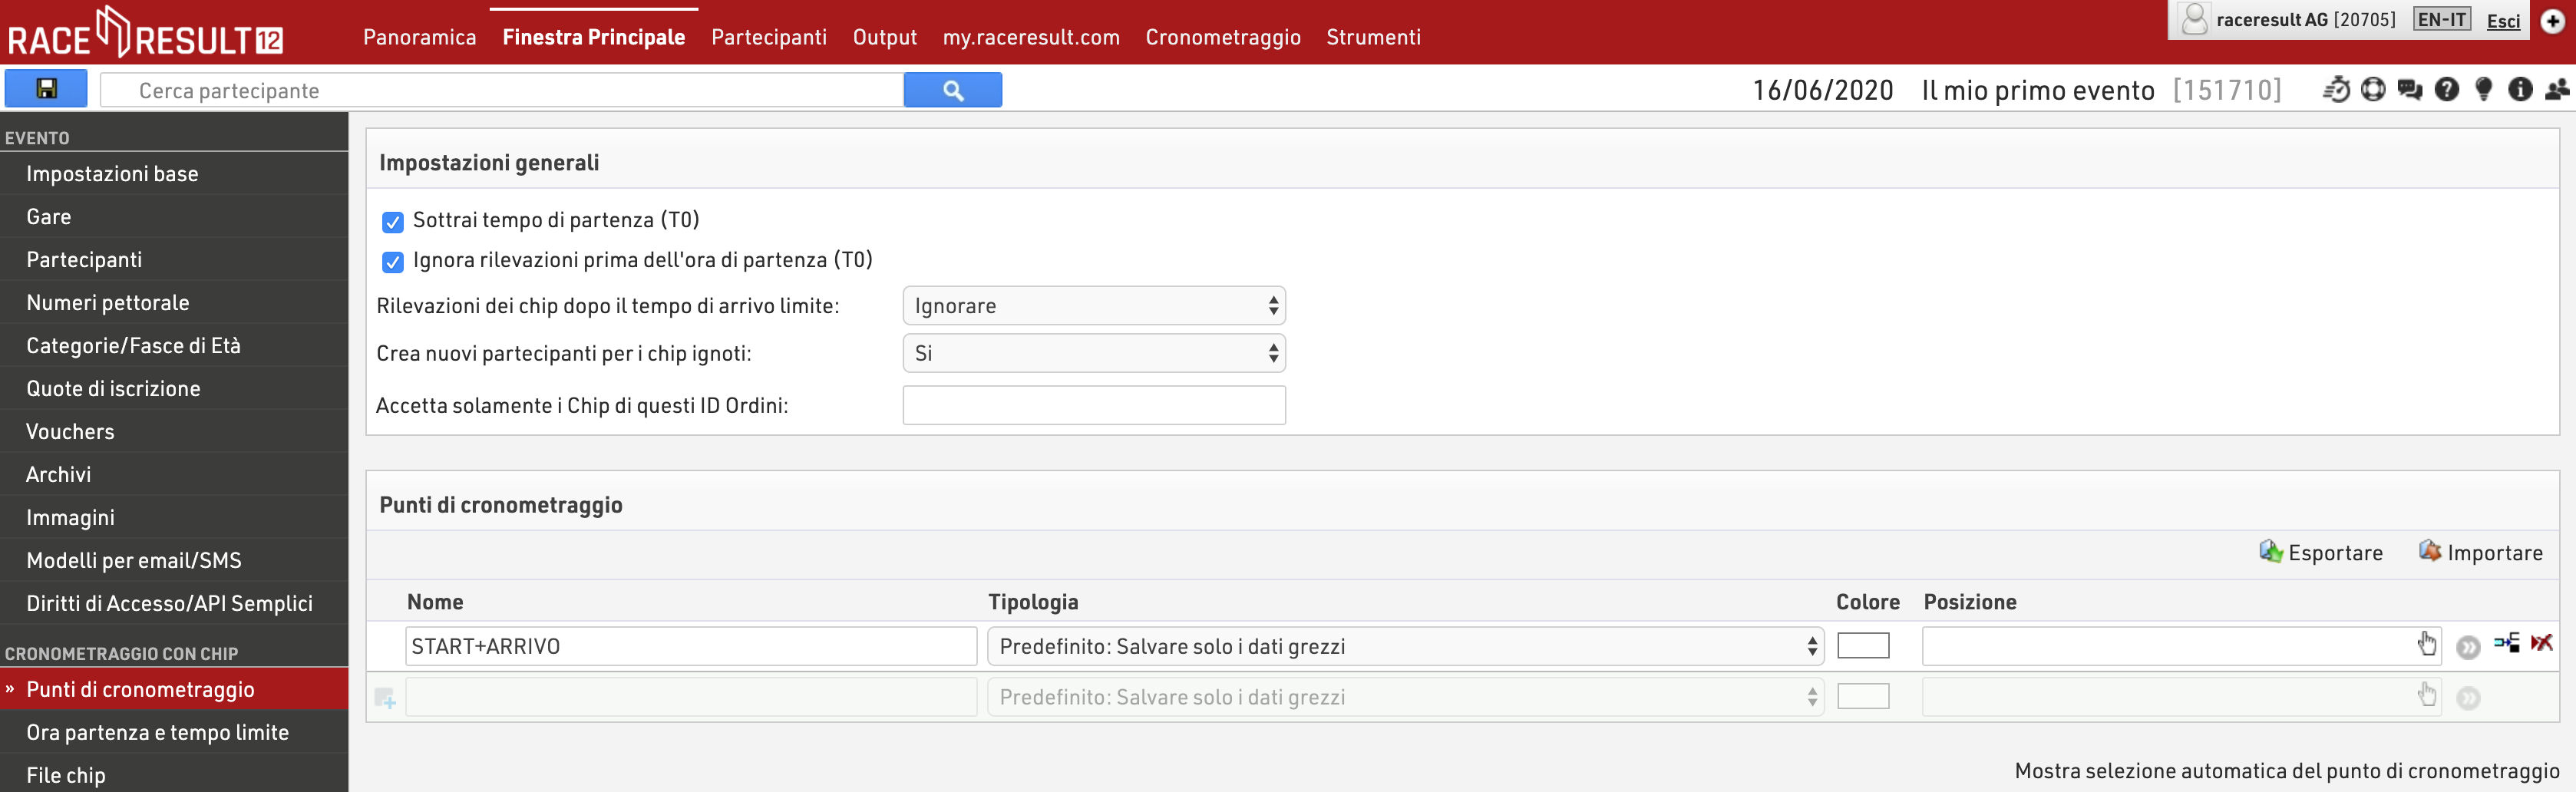Click the hand icon in START+ARRIVO position field
Screen dimensions: 2576x792
click(x=2427, y=643)
